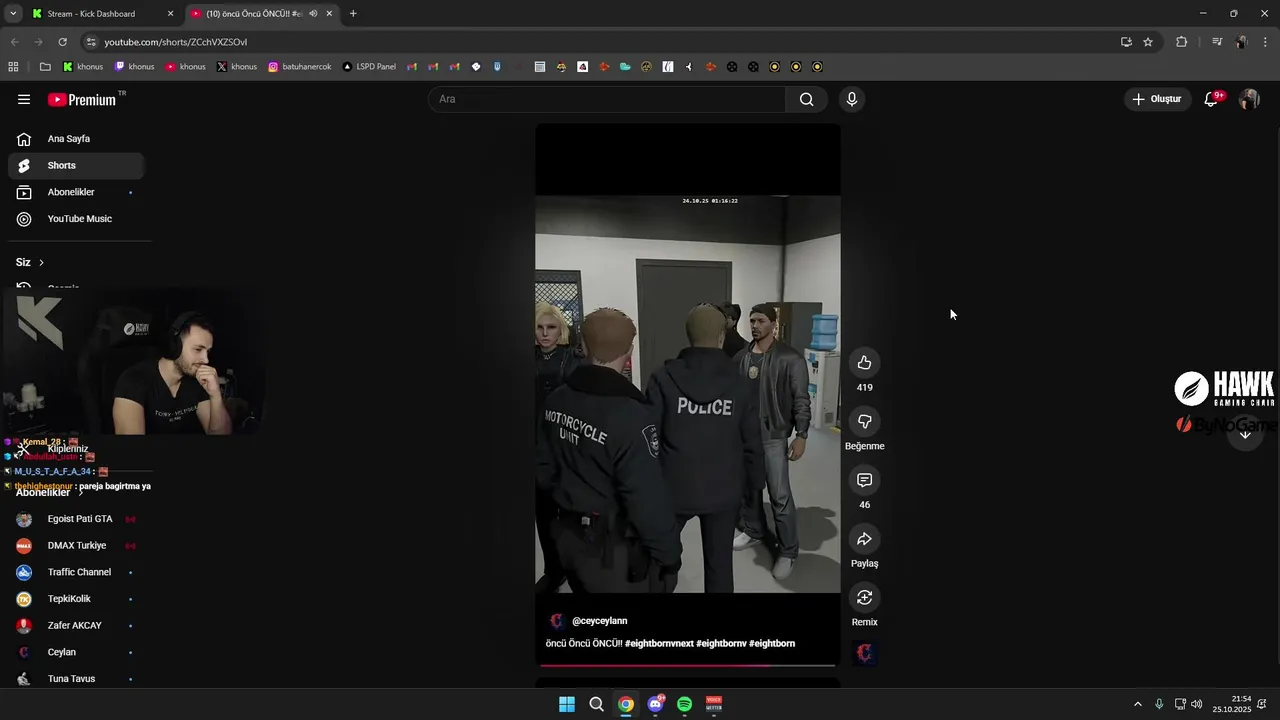Screen dimensions: 1280x720
Task: Open Chrome extensions puzzle icon
Action: coord(1182,42)
